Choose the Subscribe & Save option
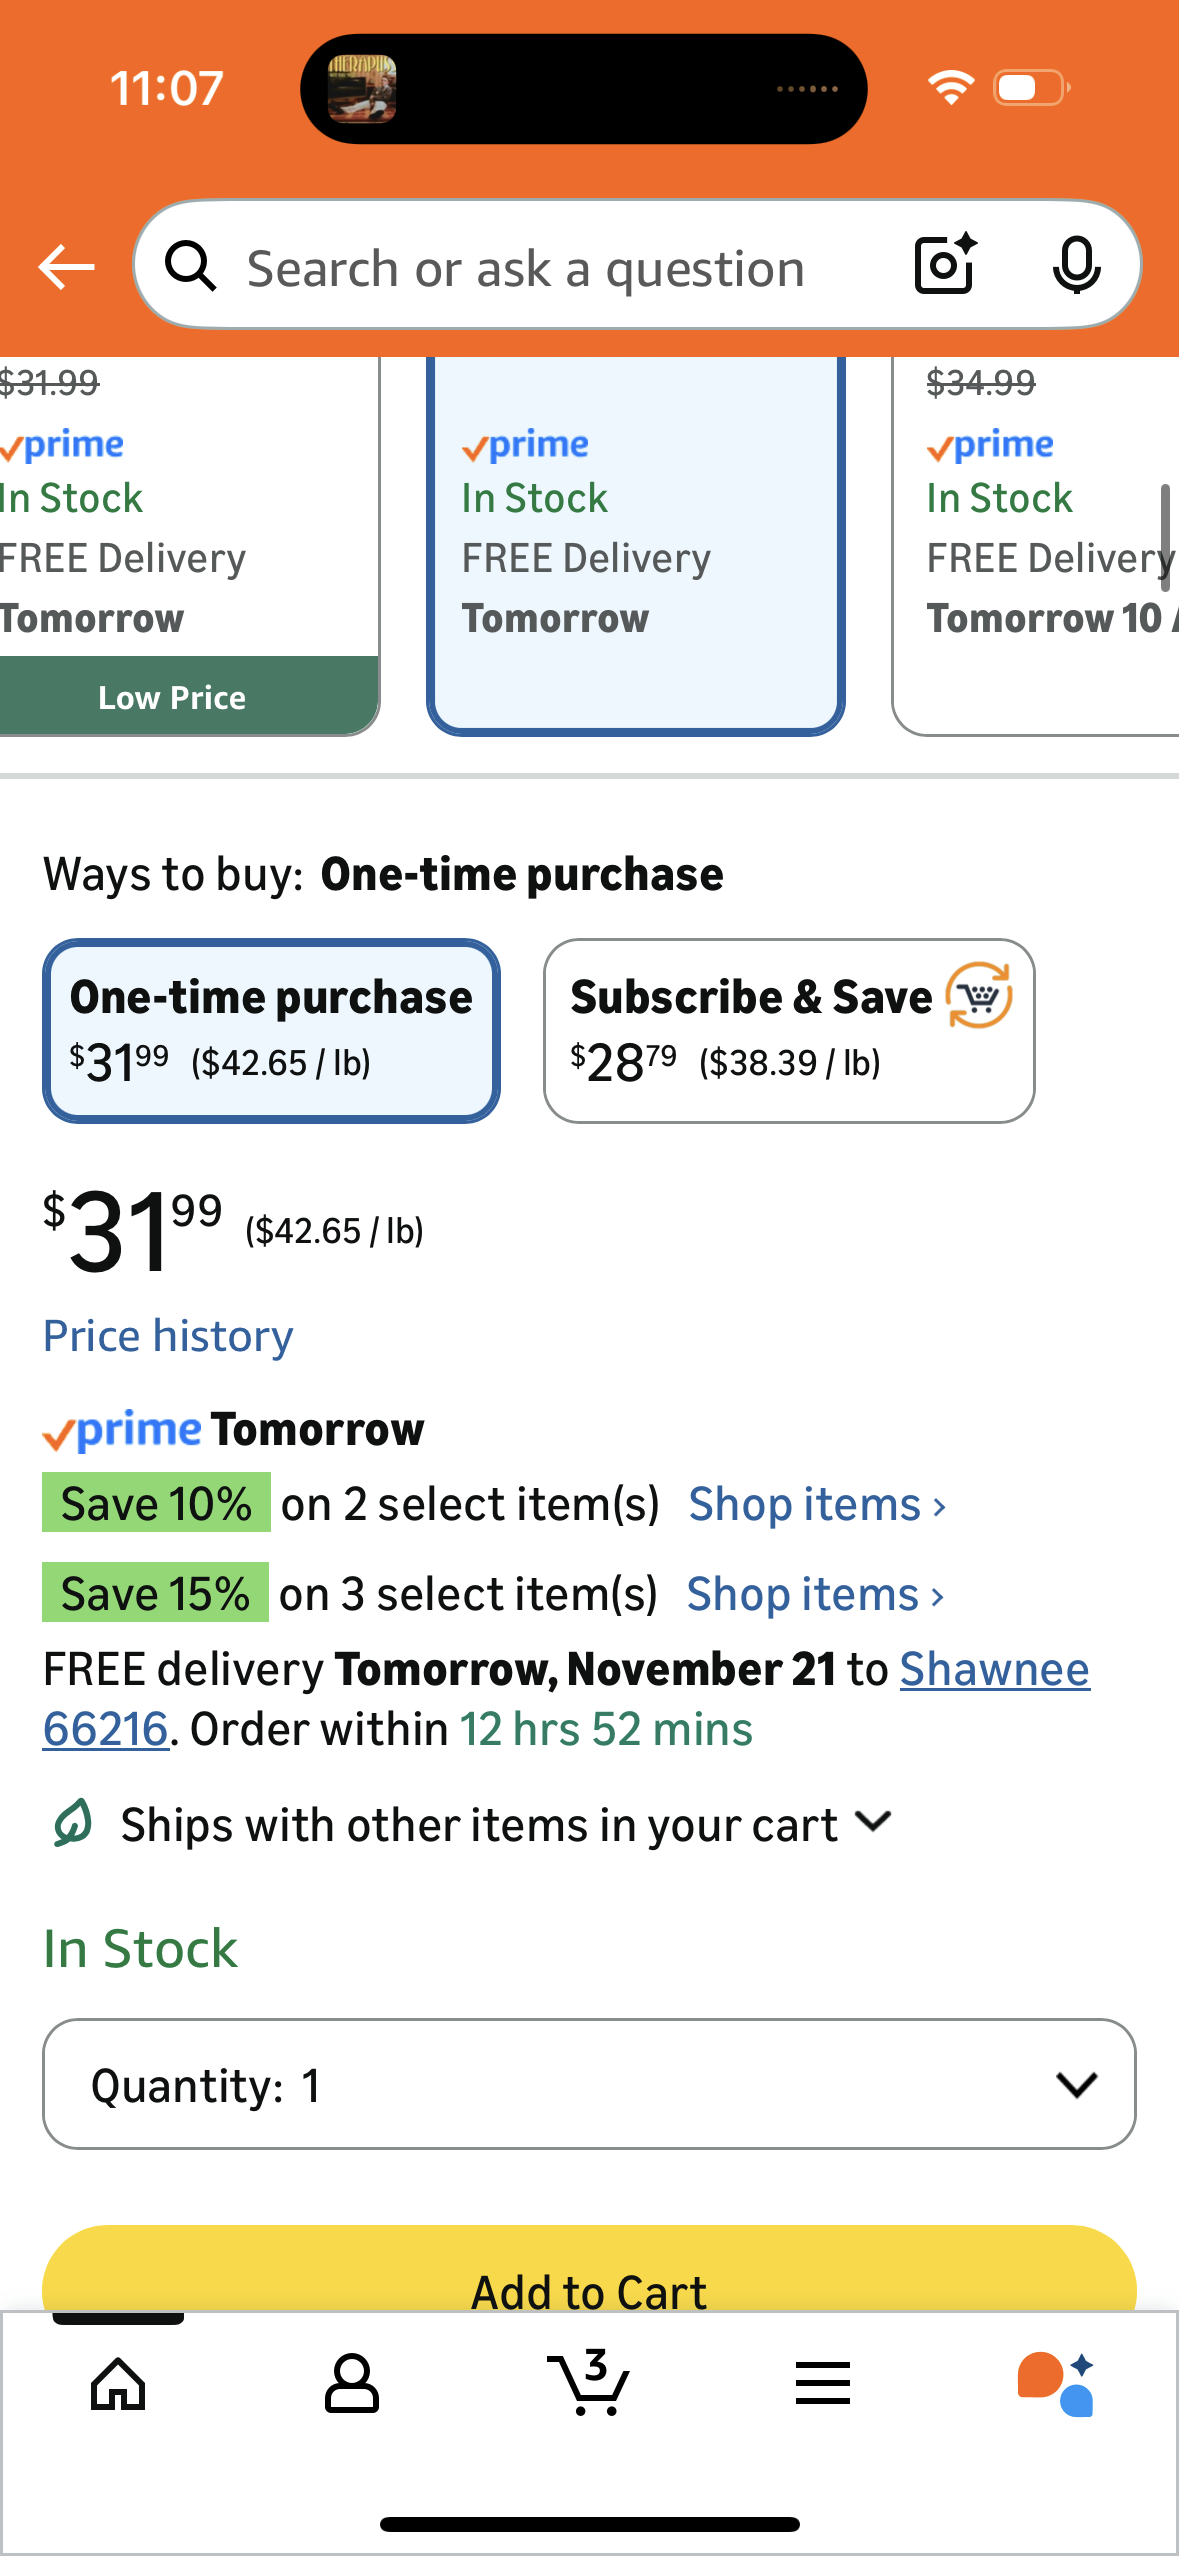The image size is (1179, 2556). 789,1030
